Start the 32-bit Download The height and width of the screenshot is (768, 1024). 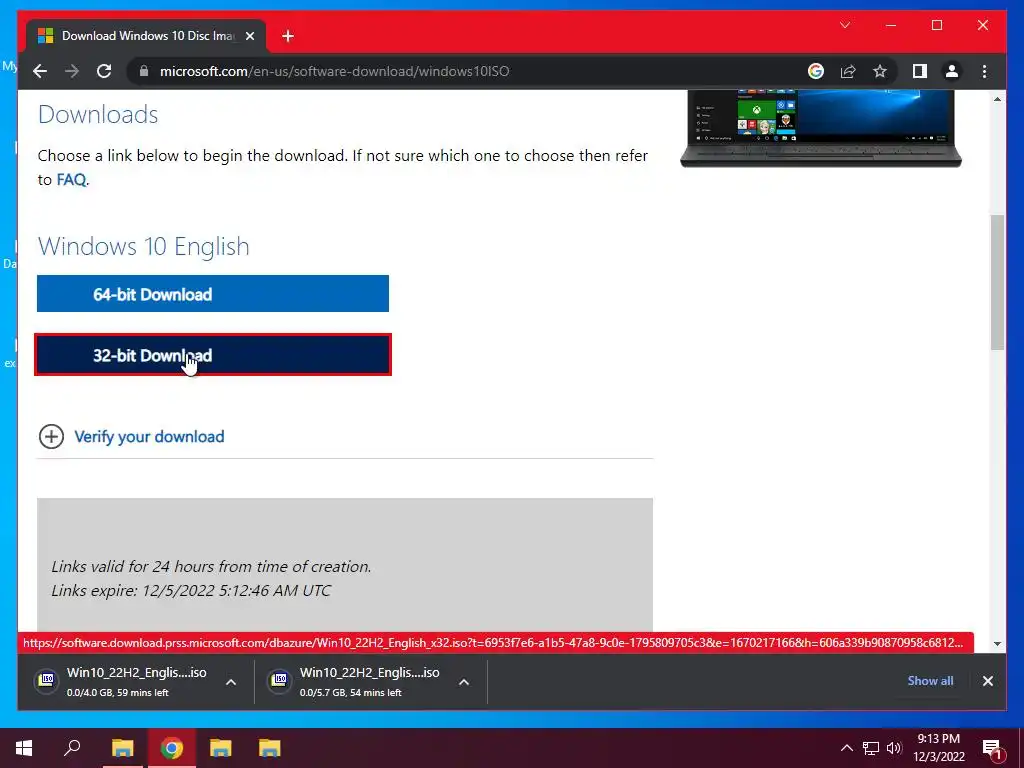point(213,355)
